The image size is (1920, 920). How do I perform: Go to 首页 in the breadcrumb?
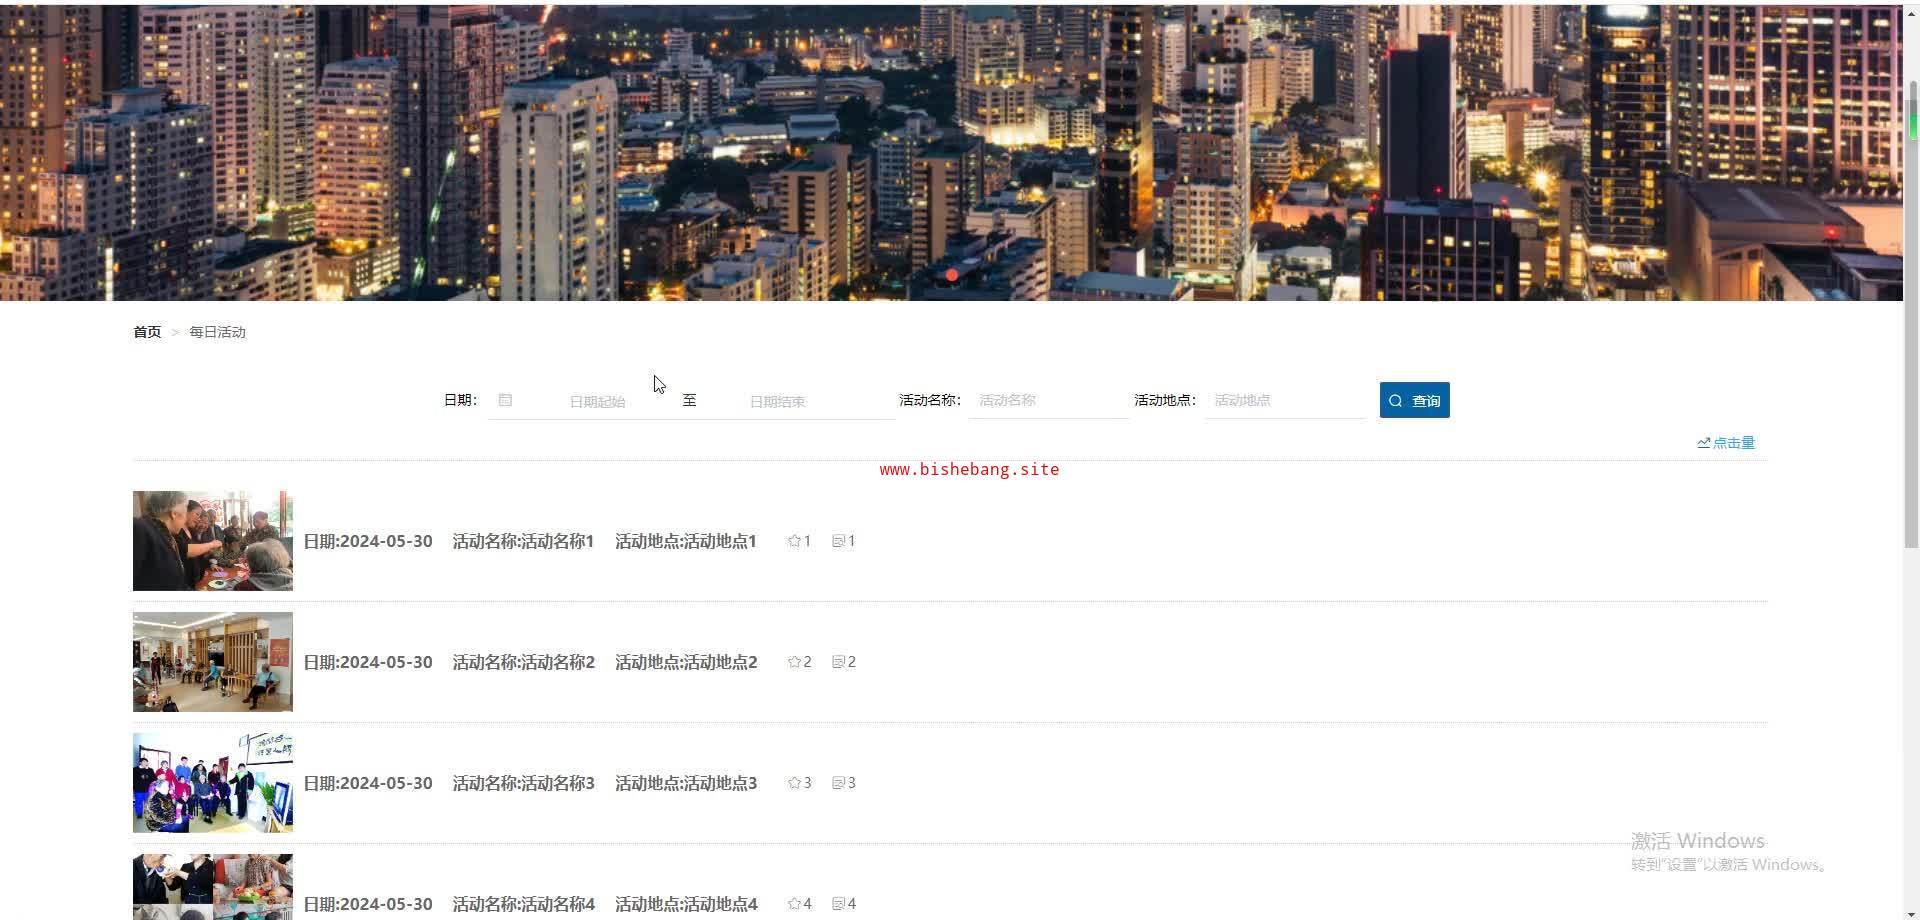(x=147, y=332)
